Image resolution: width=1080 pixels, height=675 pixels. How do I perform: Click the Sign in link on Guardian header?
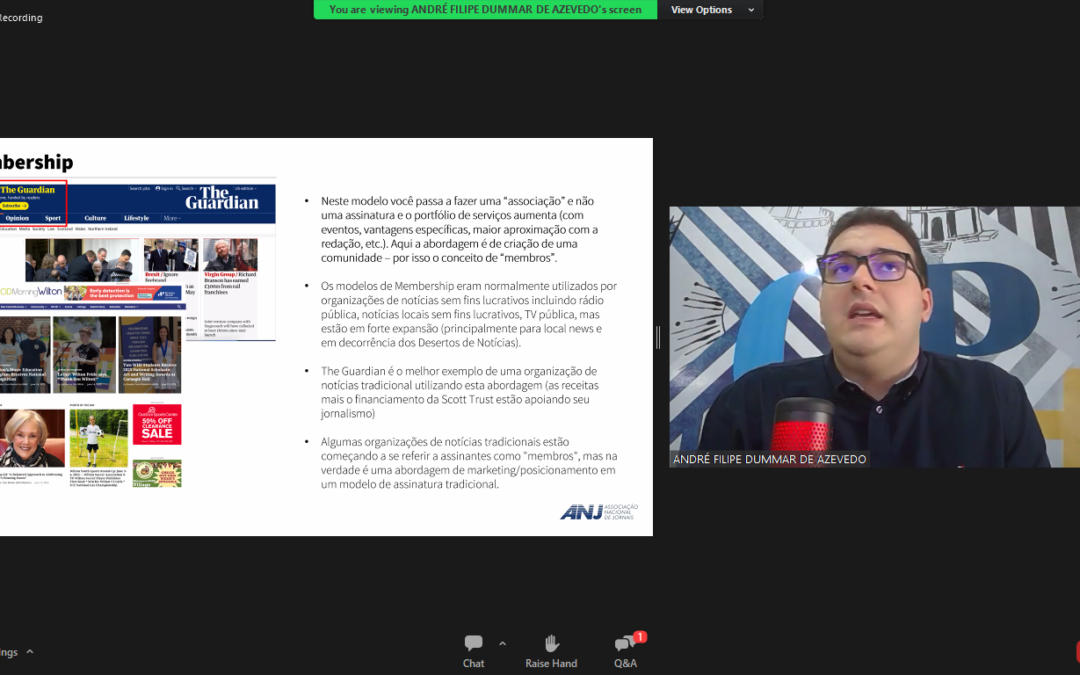pyautogui.click(x=165, y=188)
